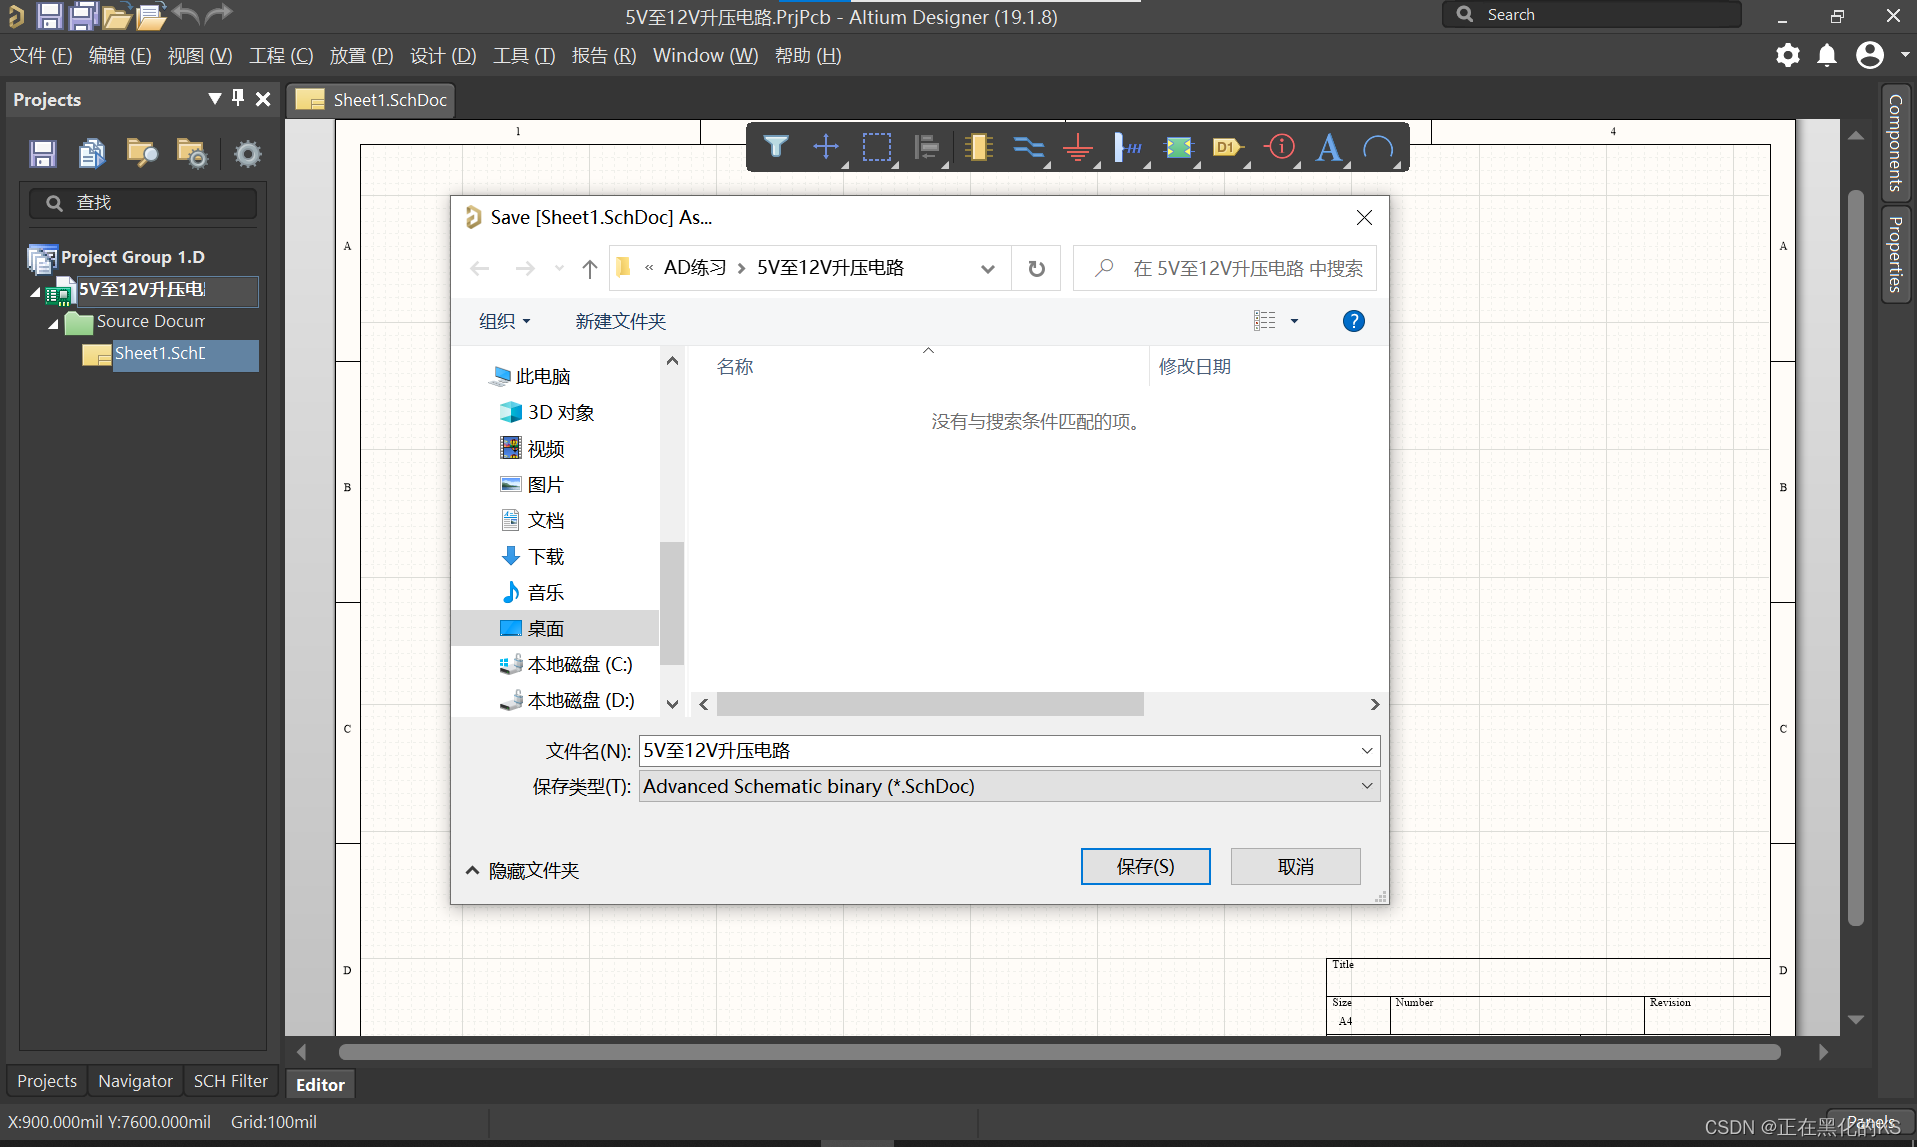Open Projects panel dropdown arrow

[214, 98]
